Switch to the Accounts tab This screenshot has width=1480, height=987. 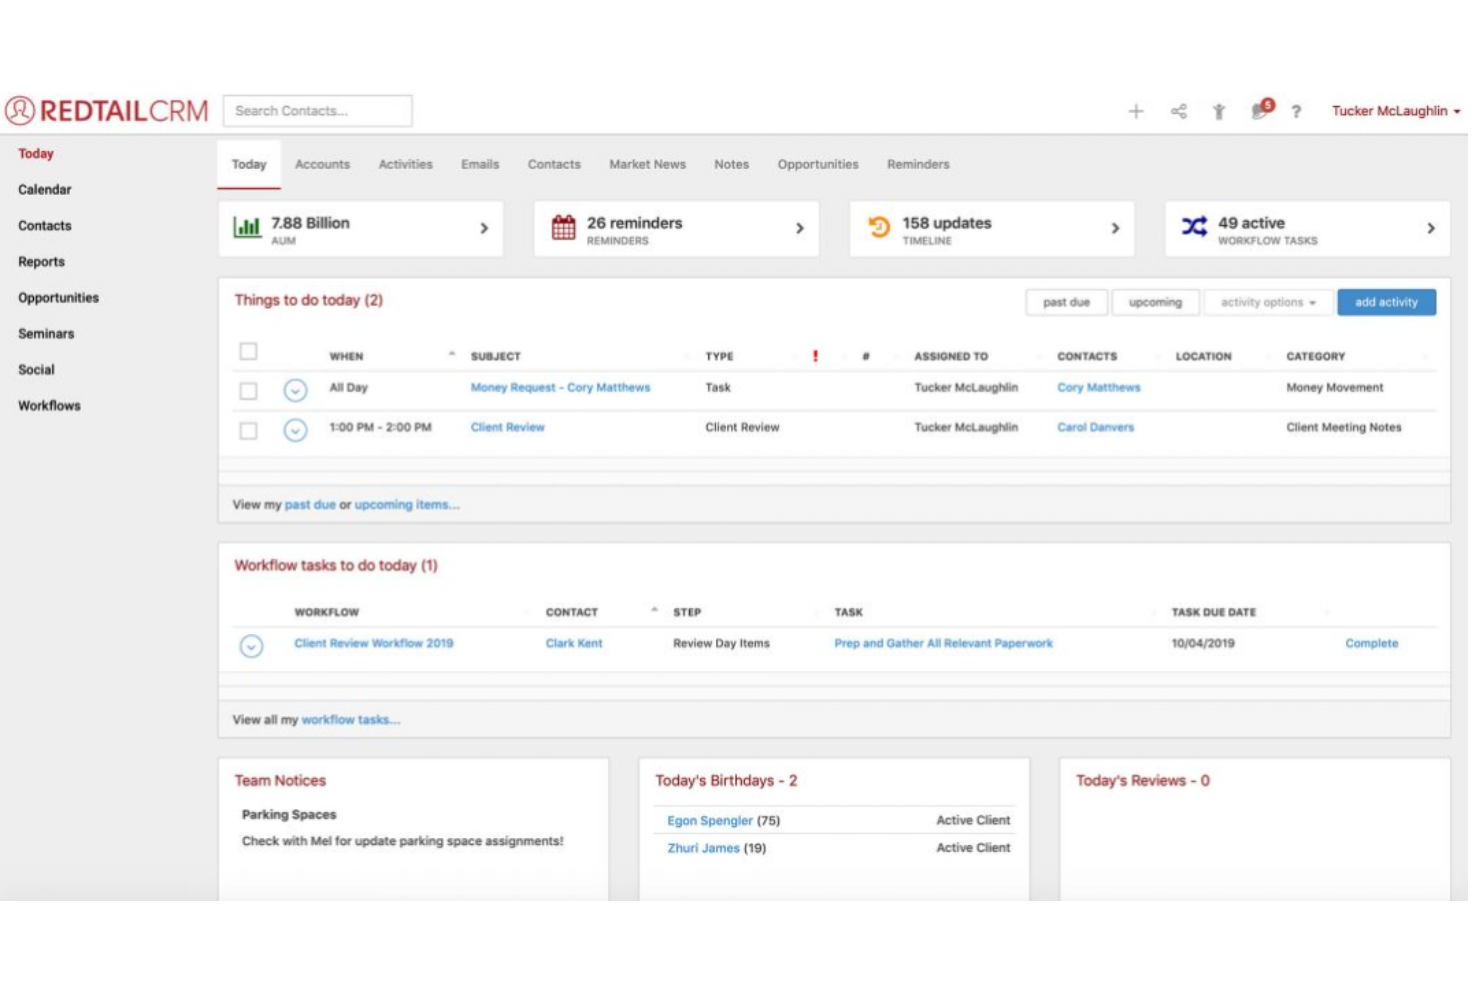(322, 164)
